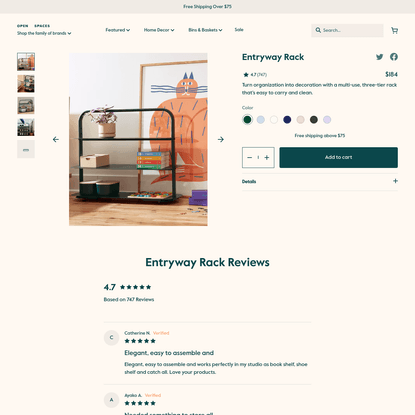This screenshot has width=415, height=415.
Task: Select the second product thumbnail
Action: 26,83
